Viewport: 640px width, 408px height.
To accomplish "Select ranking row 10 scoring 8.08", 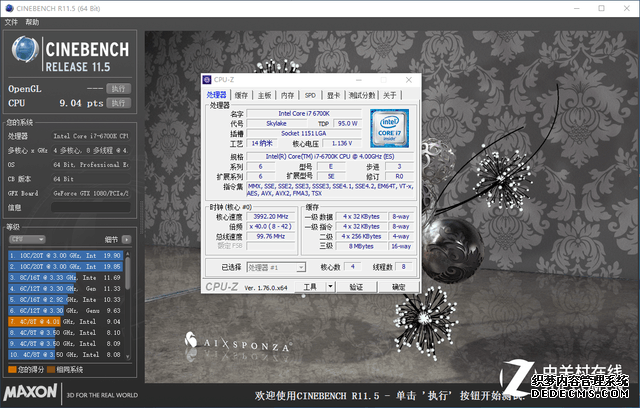I will pos(65,355).
